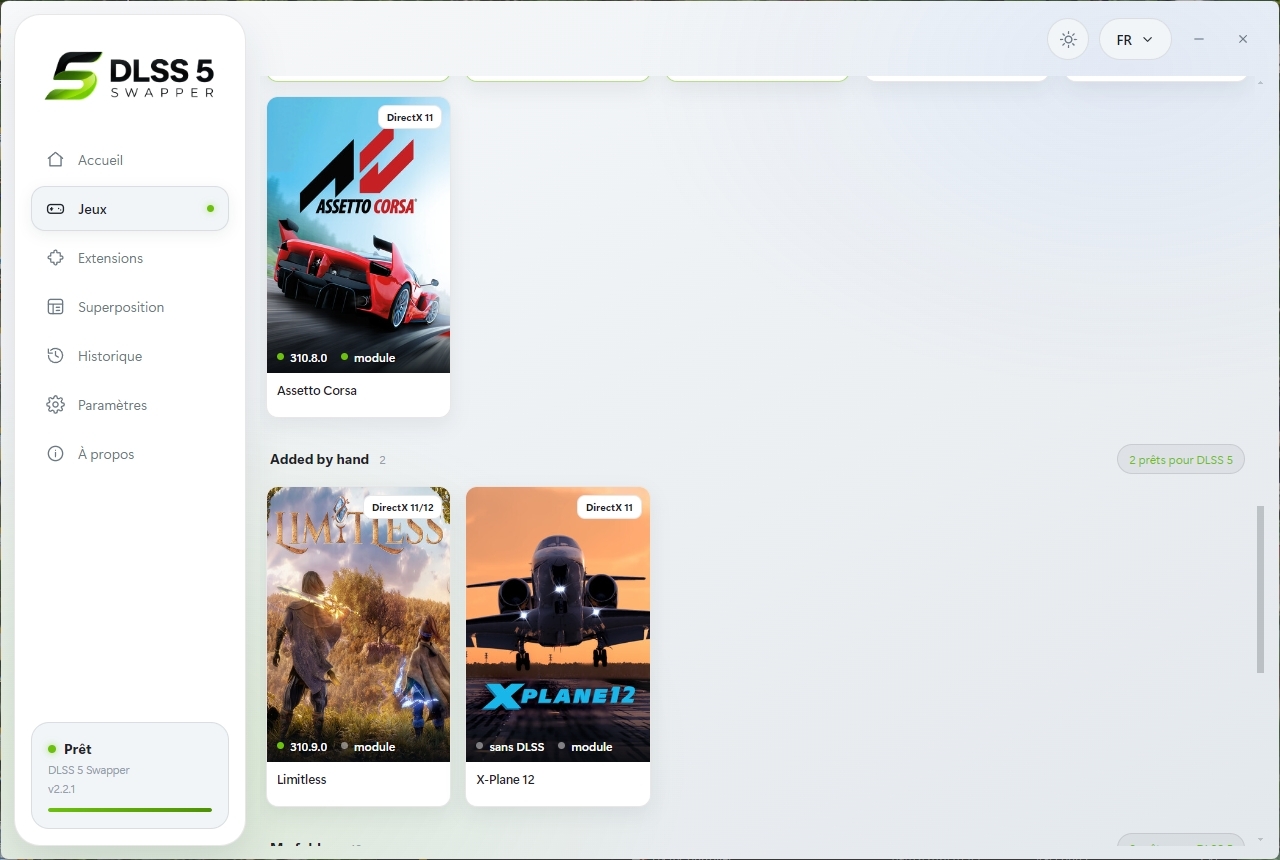Viewport: 1280px width, 860px height.
Task: Click the Limitless card title
Action: [x=302, y=780]
